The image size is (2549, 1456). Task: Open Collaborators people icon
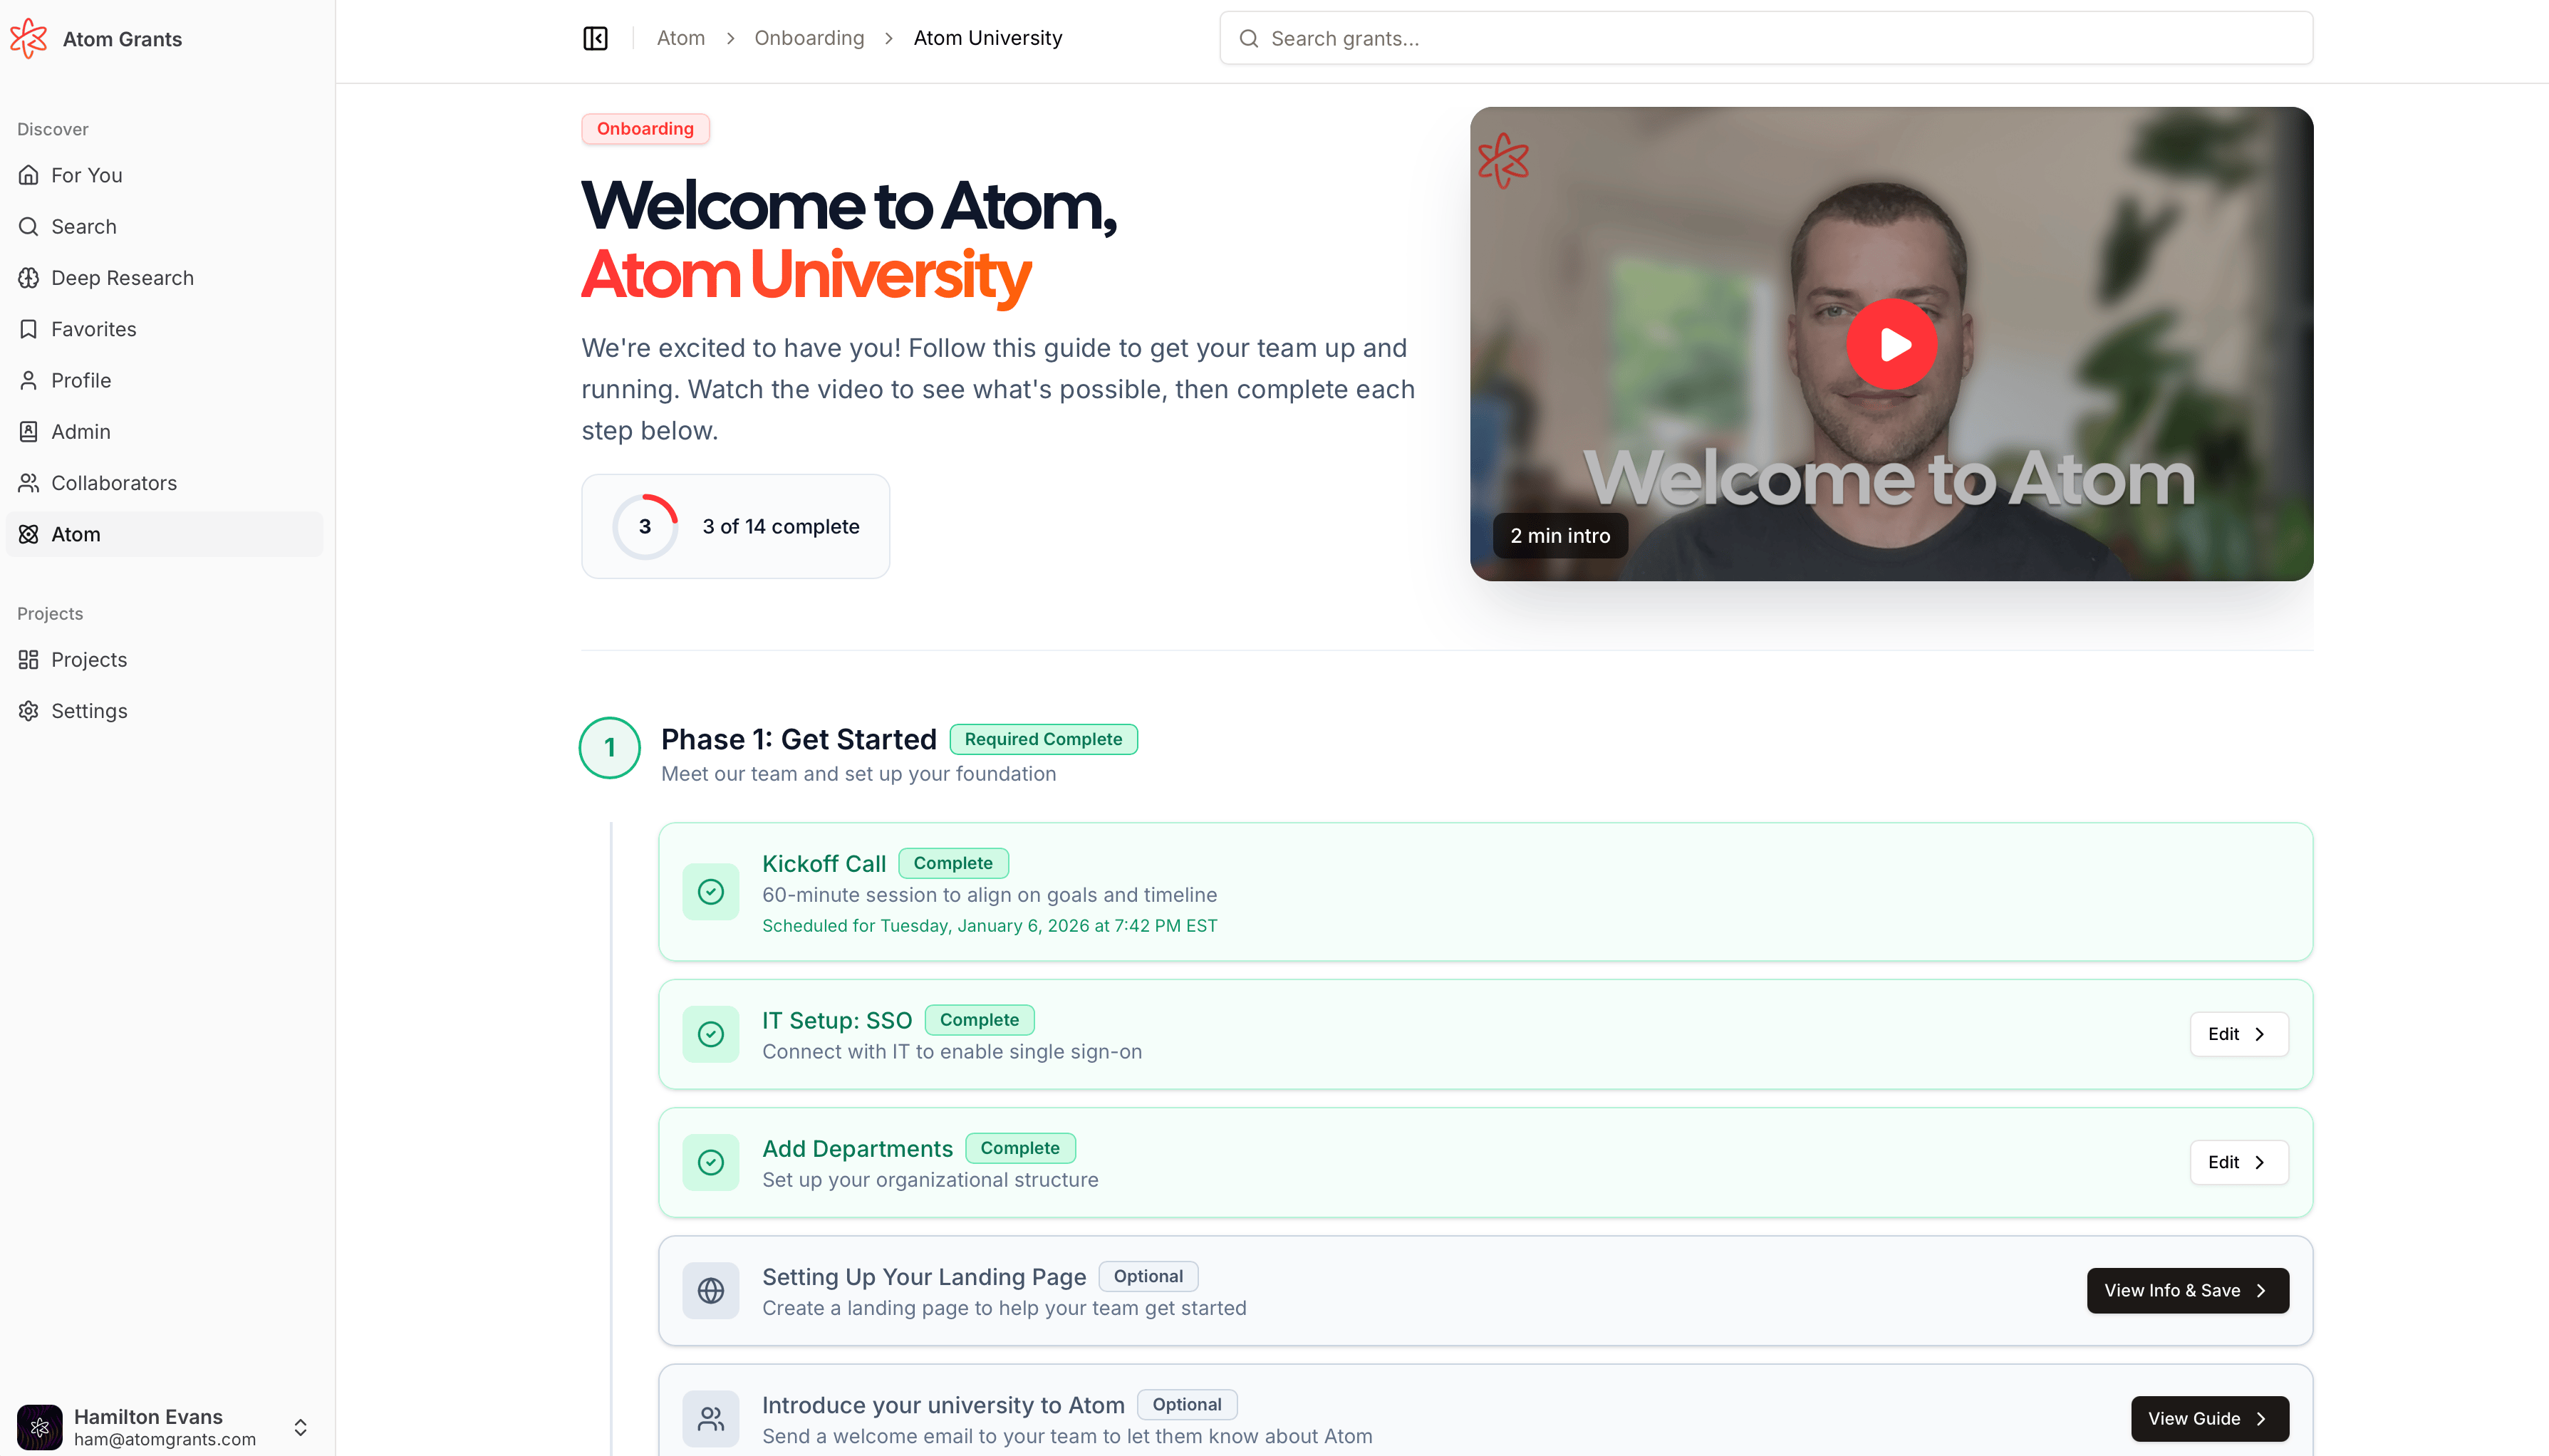(29, 483)
